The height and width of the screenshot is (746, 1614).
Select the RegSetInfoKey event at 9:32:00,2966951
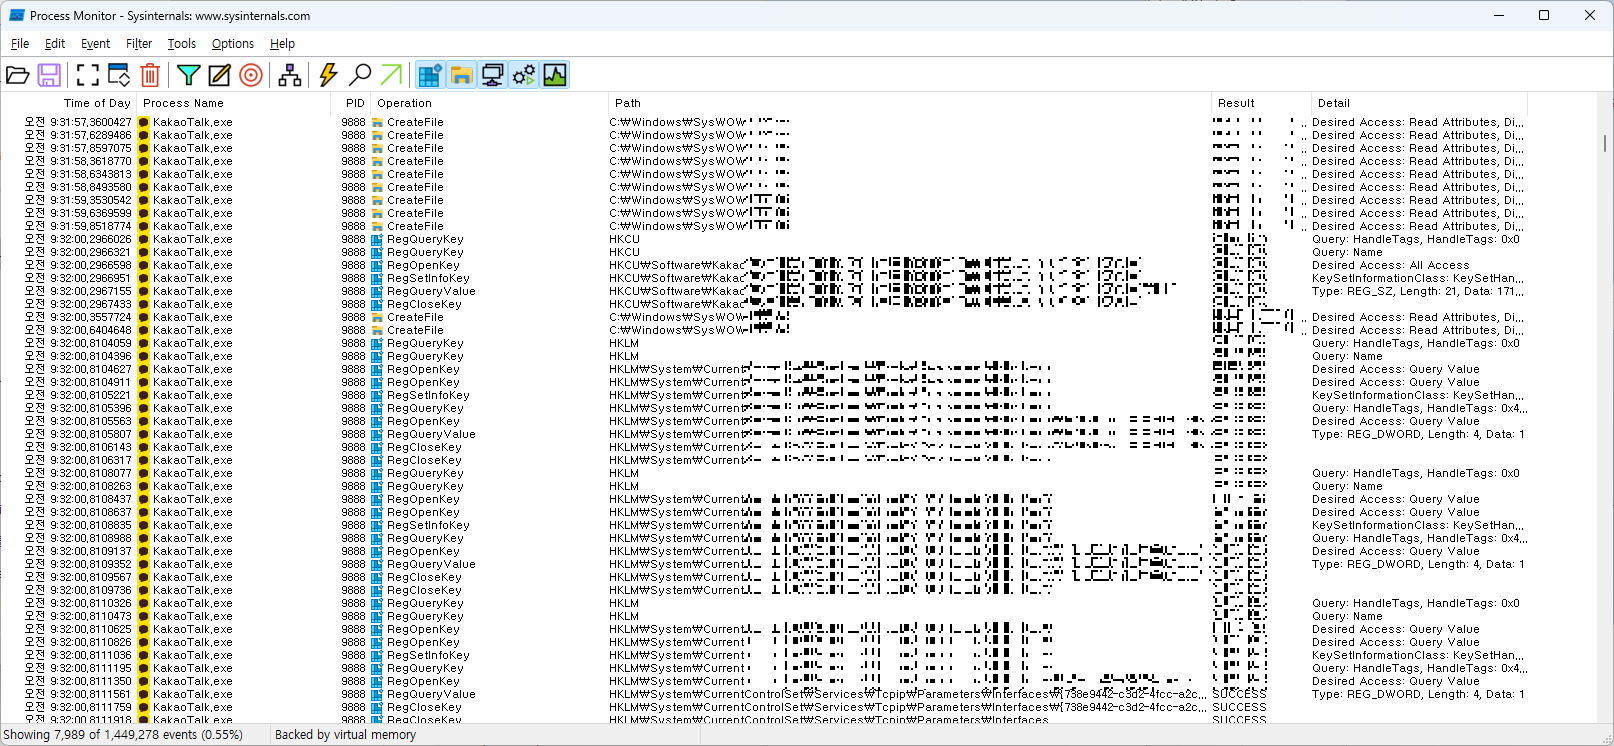[764, 278]
